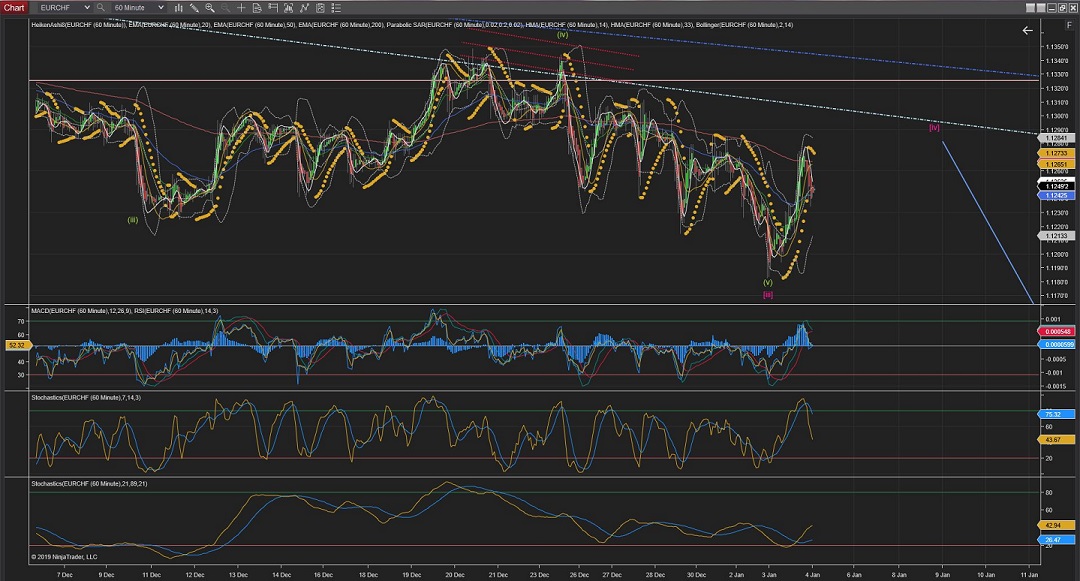The height and width of the screenshot is (581, 1080).
Task: Open Chart Trader panel icon
Action: pos(271,7)
